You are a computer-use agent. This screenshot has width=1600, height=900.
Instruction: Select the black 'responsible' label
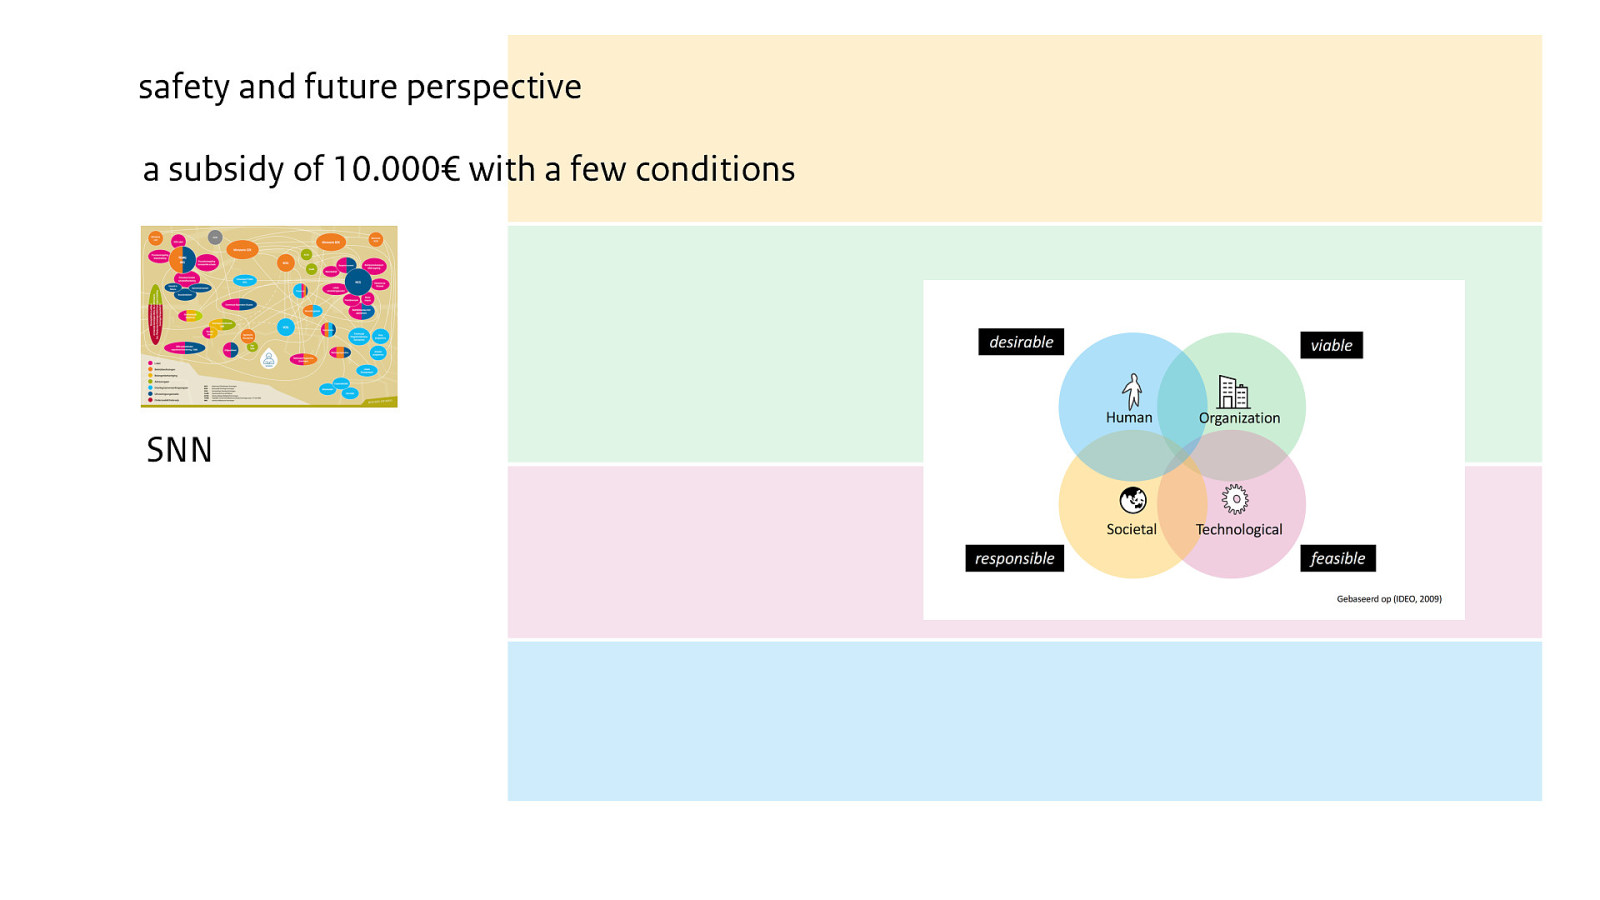(x=1014, y=558)
